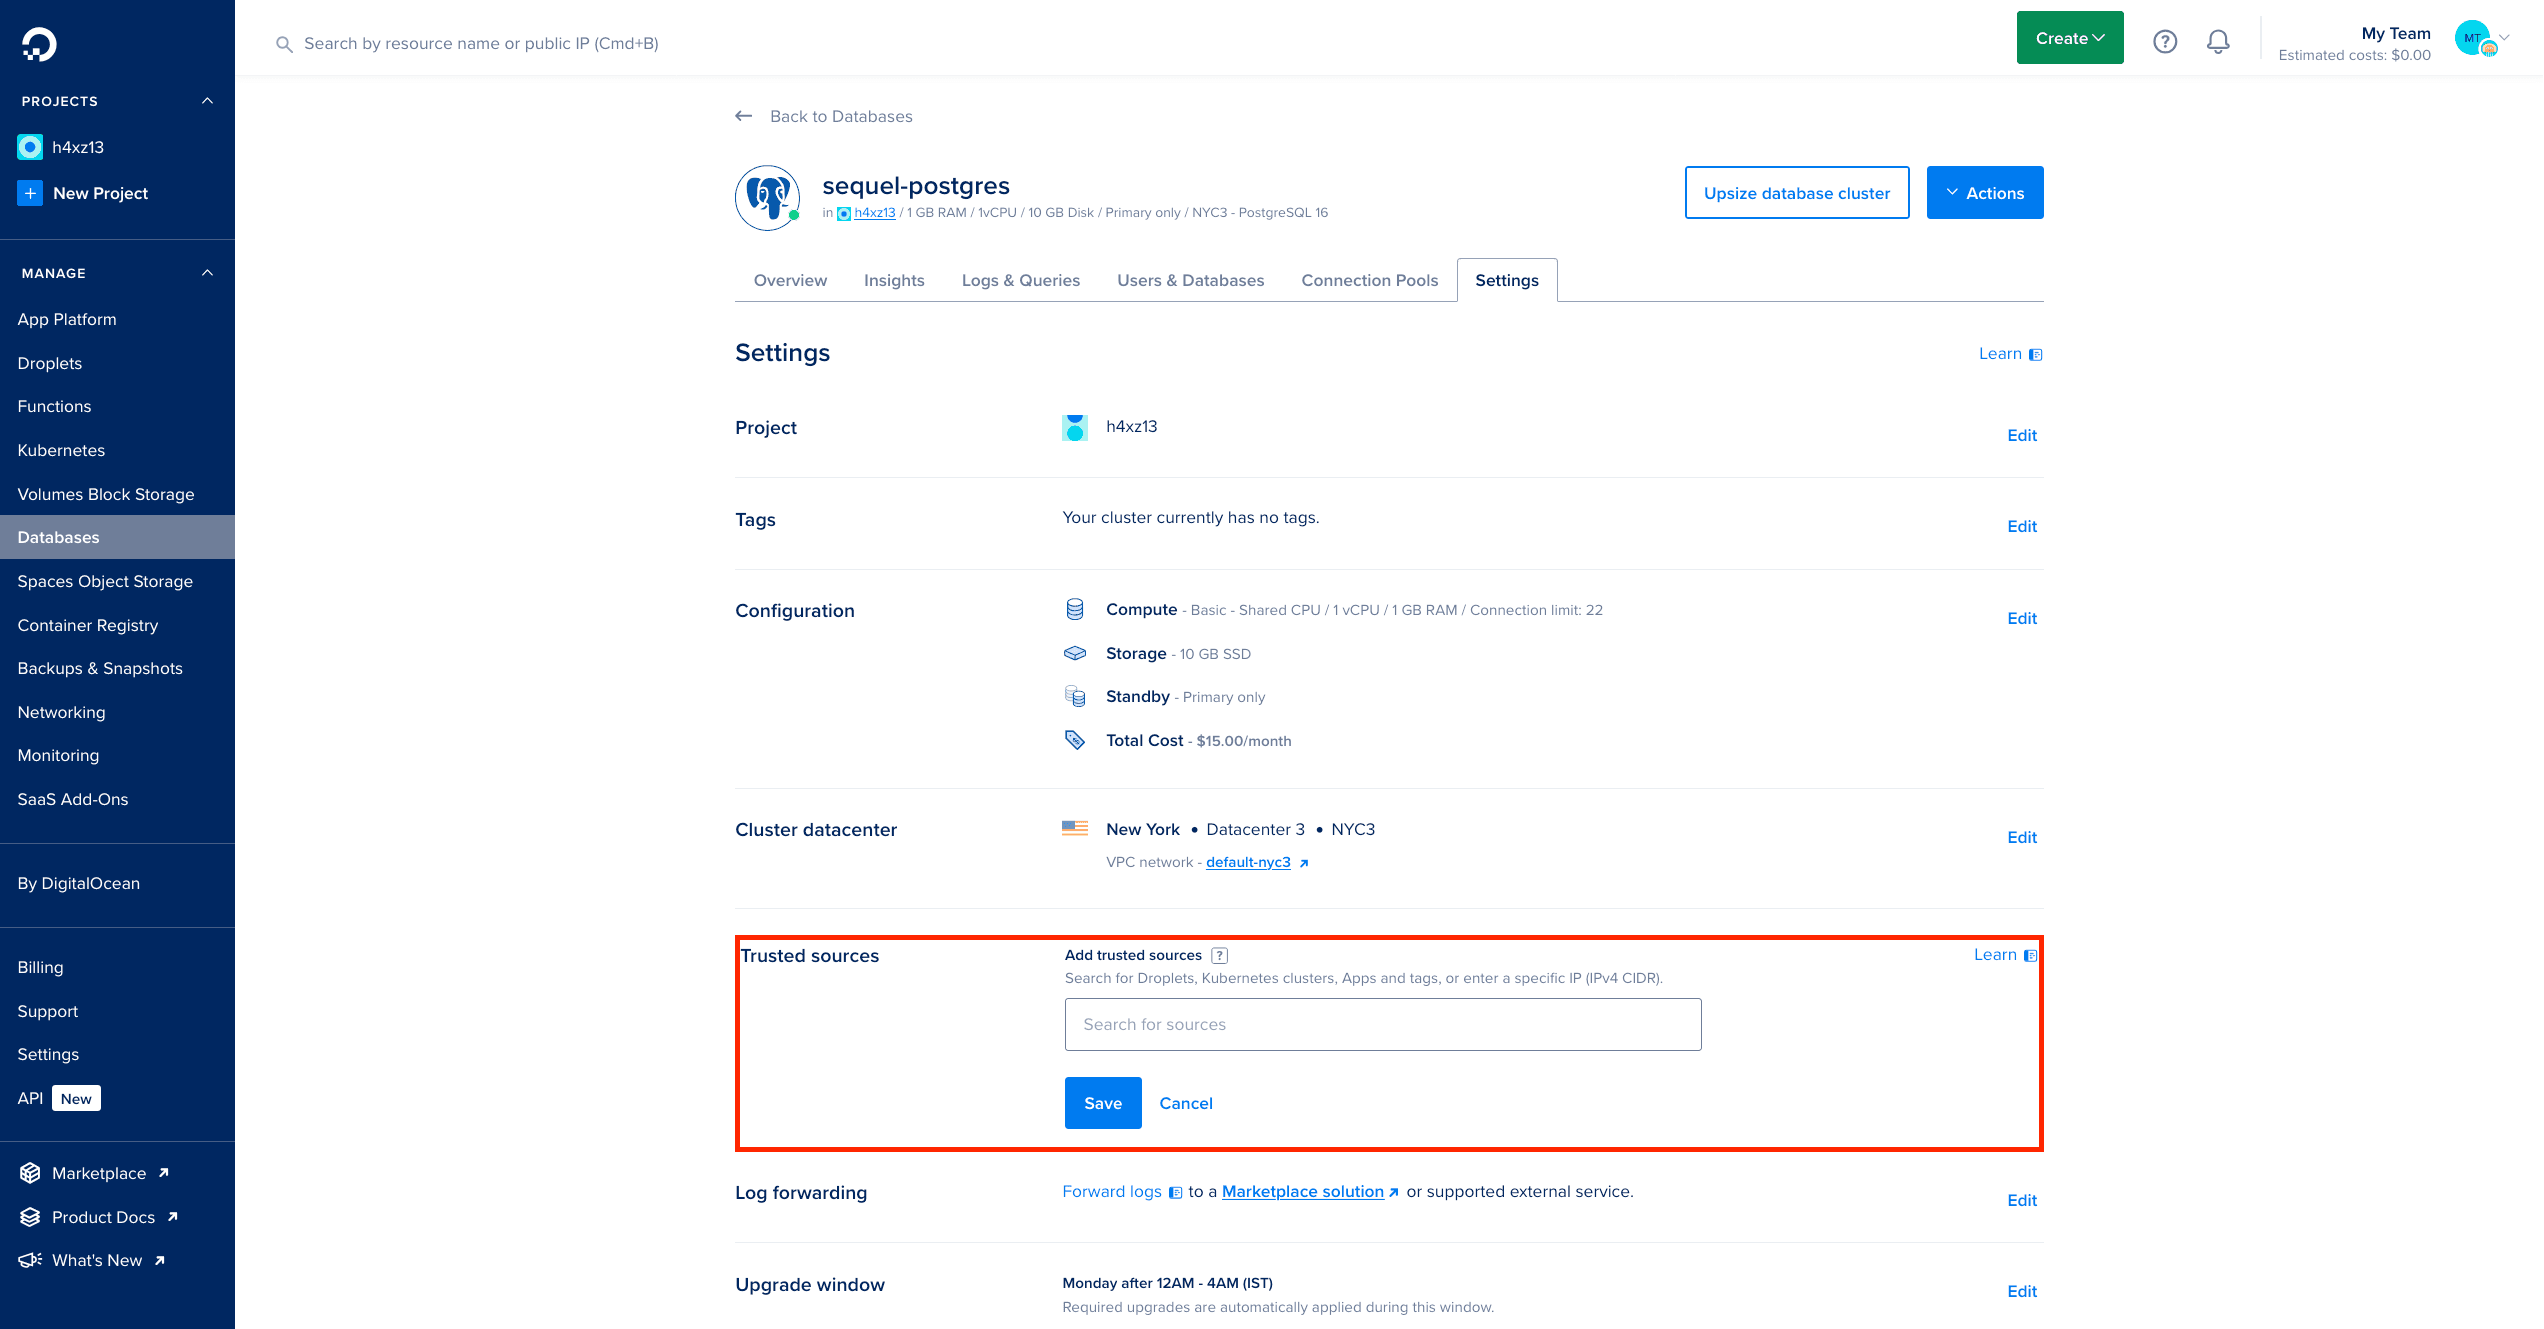Edit the Project setting
The width and height of the screenshot is (2544, 1329).
point(2022,435)
